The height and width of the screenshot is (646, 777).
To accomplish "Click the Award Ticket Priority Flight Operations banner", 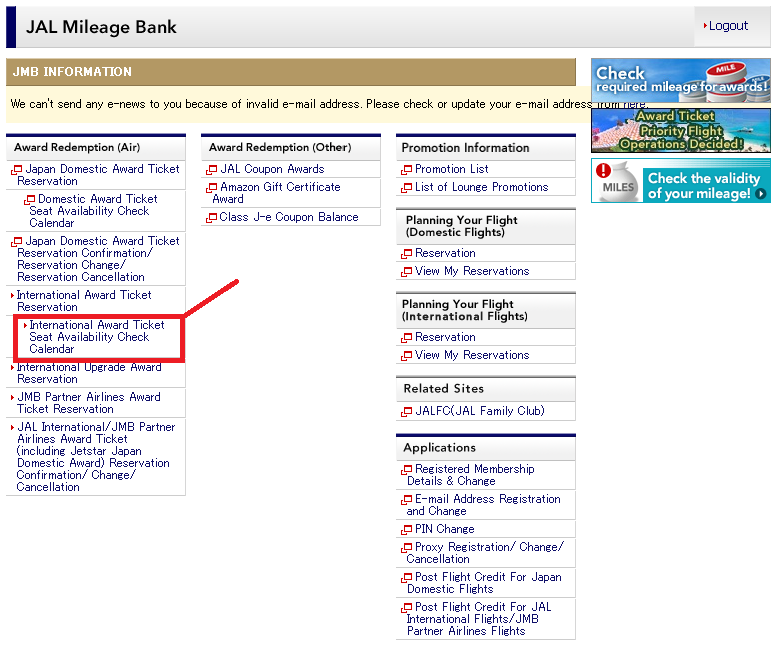I will 681,130.
